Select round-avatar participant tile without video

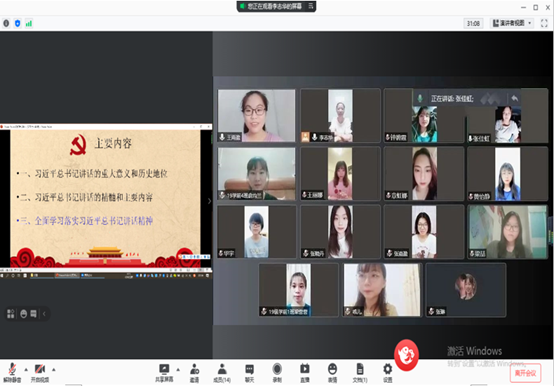pyautogui.click(x=466, y=290)
